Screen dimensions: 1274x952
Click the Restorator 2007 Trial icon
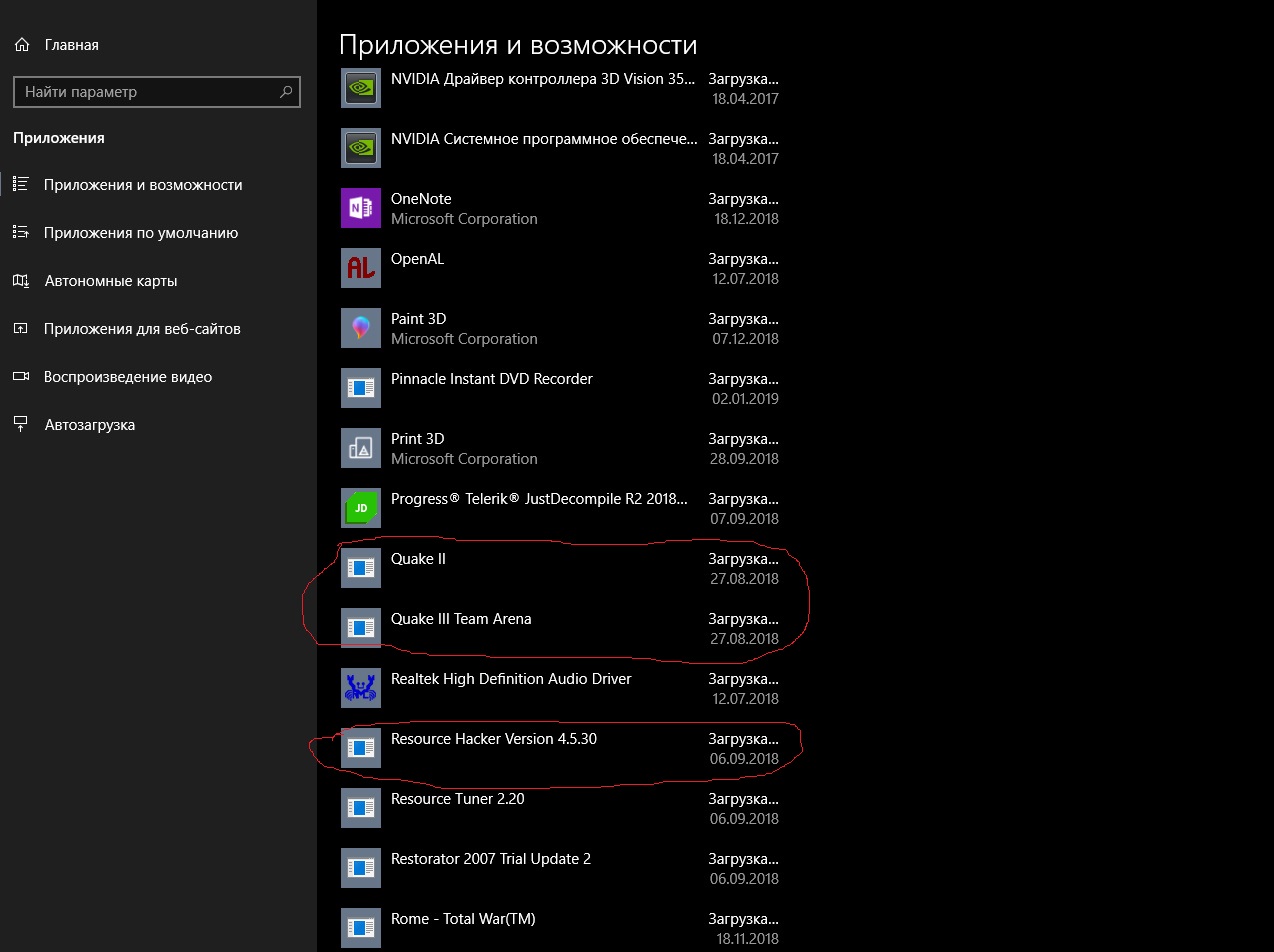[361, 868]
